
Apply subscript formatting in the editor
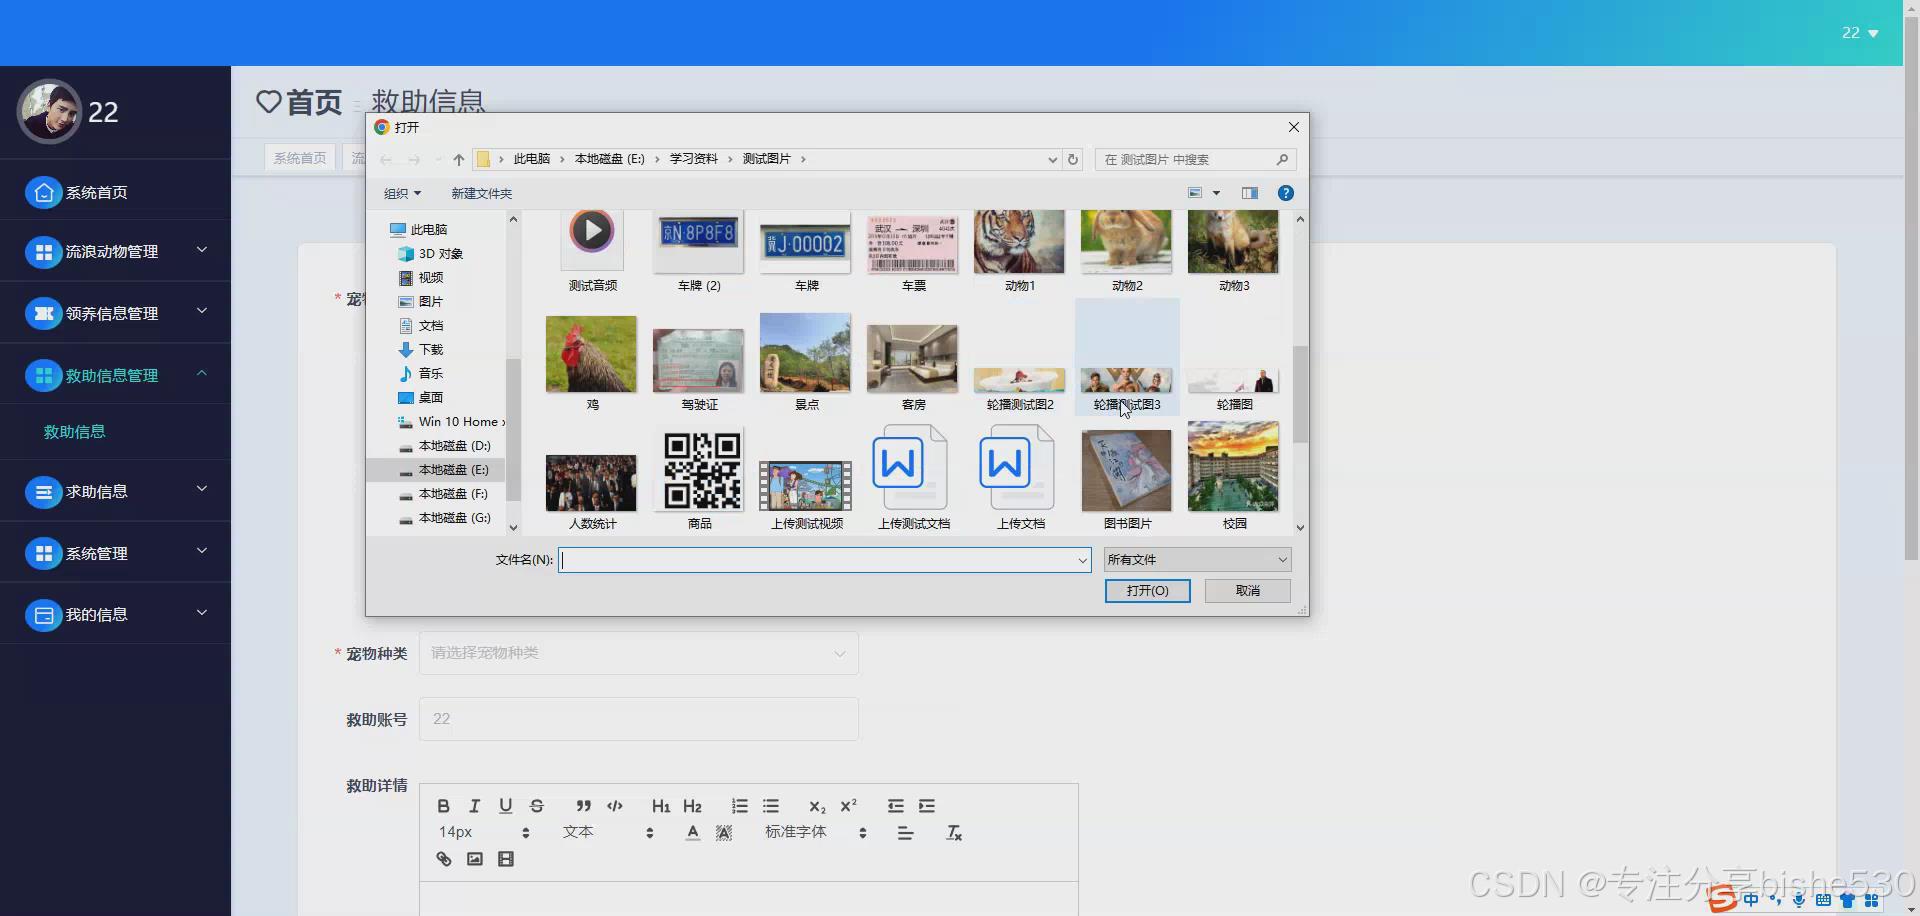tap(817, 806)
